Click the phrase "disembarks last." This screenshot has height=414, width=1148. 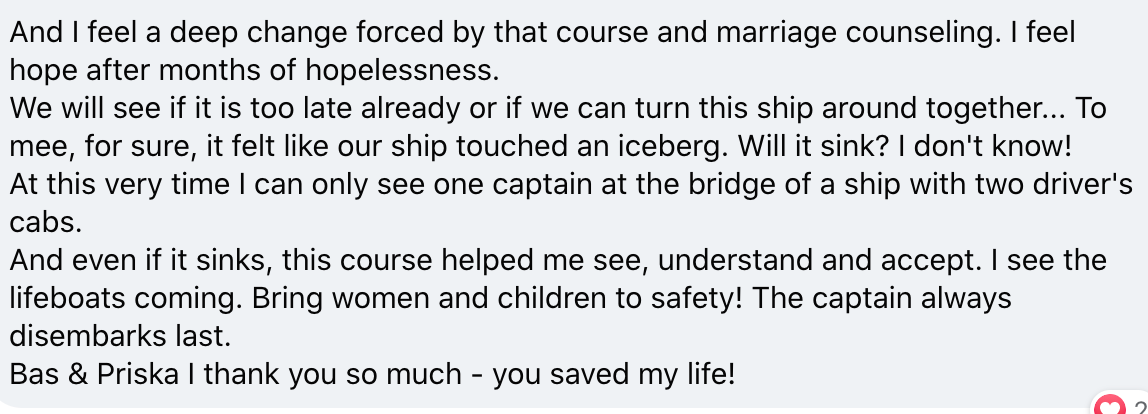coord(120,336)
